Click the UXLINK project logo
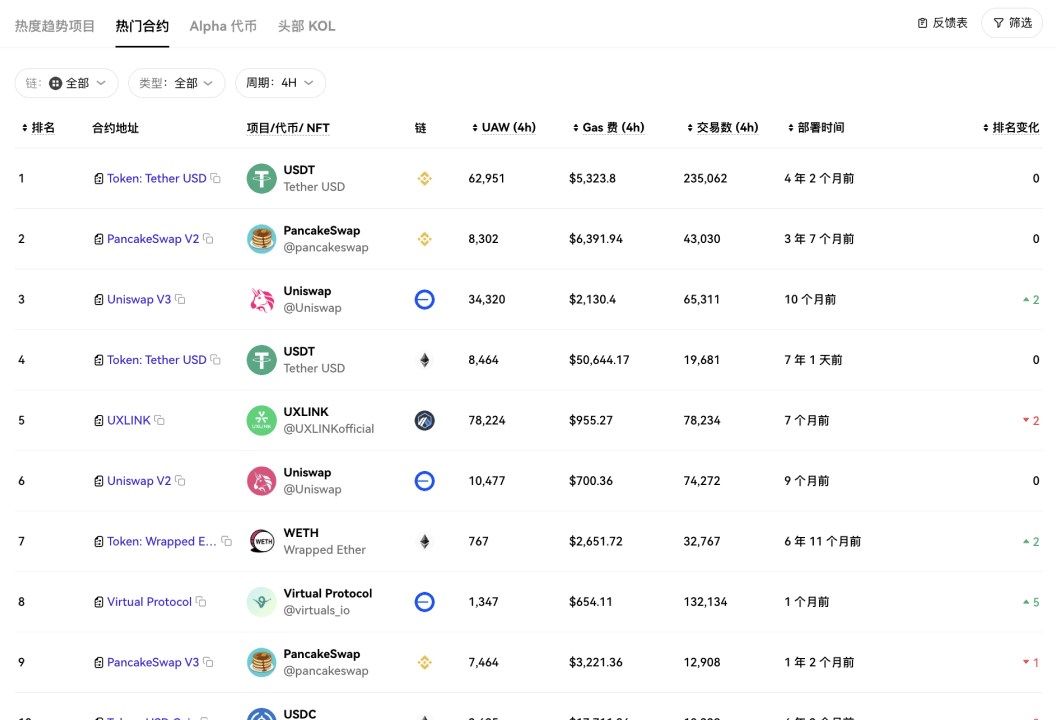This screenshot has width=1056, height=720. [x=261, y=421]
